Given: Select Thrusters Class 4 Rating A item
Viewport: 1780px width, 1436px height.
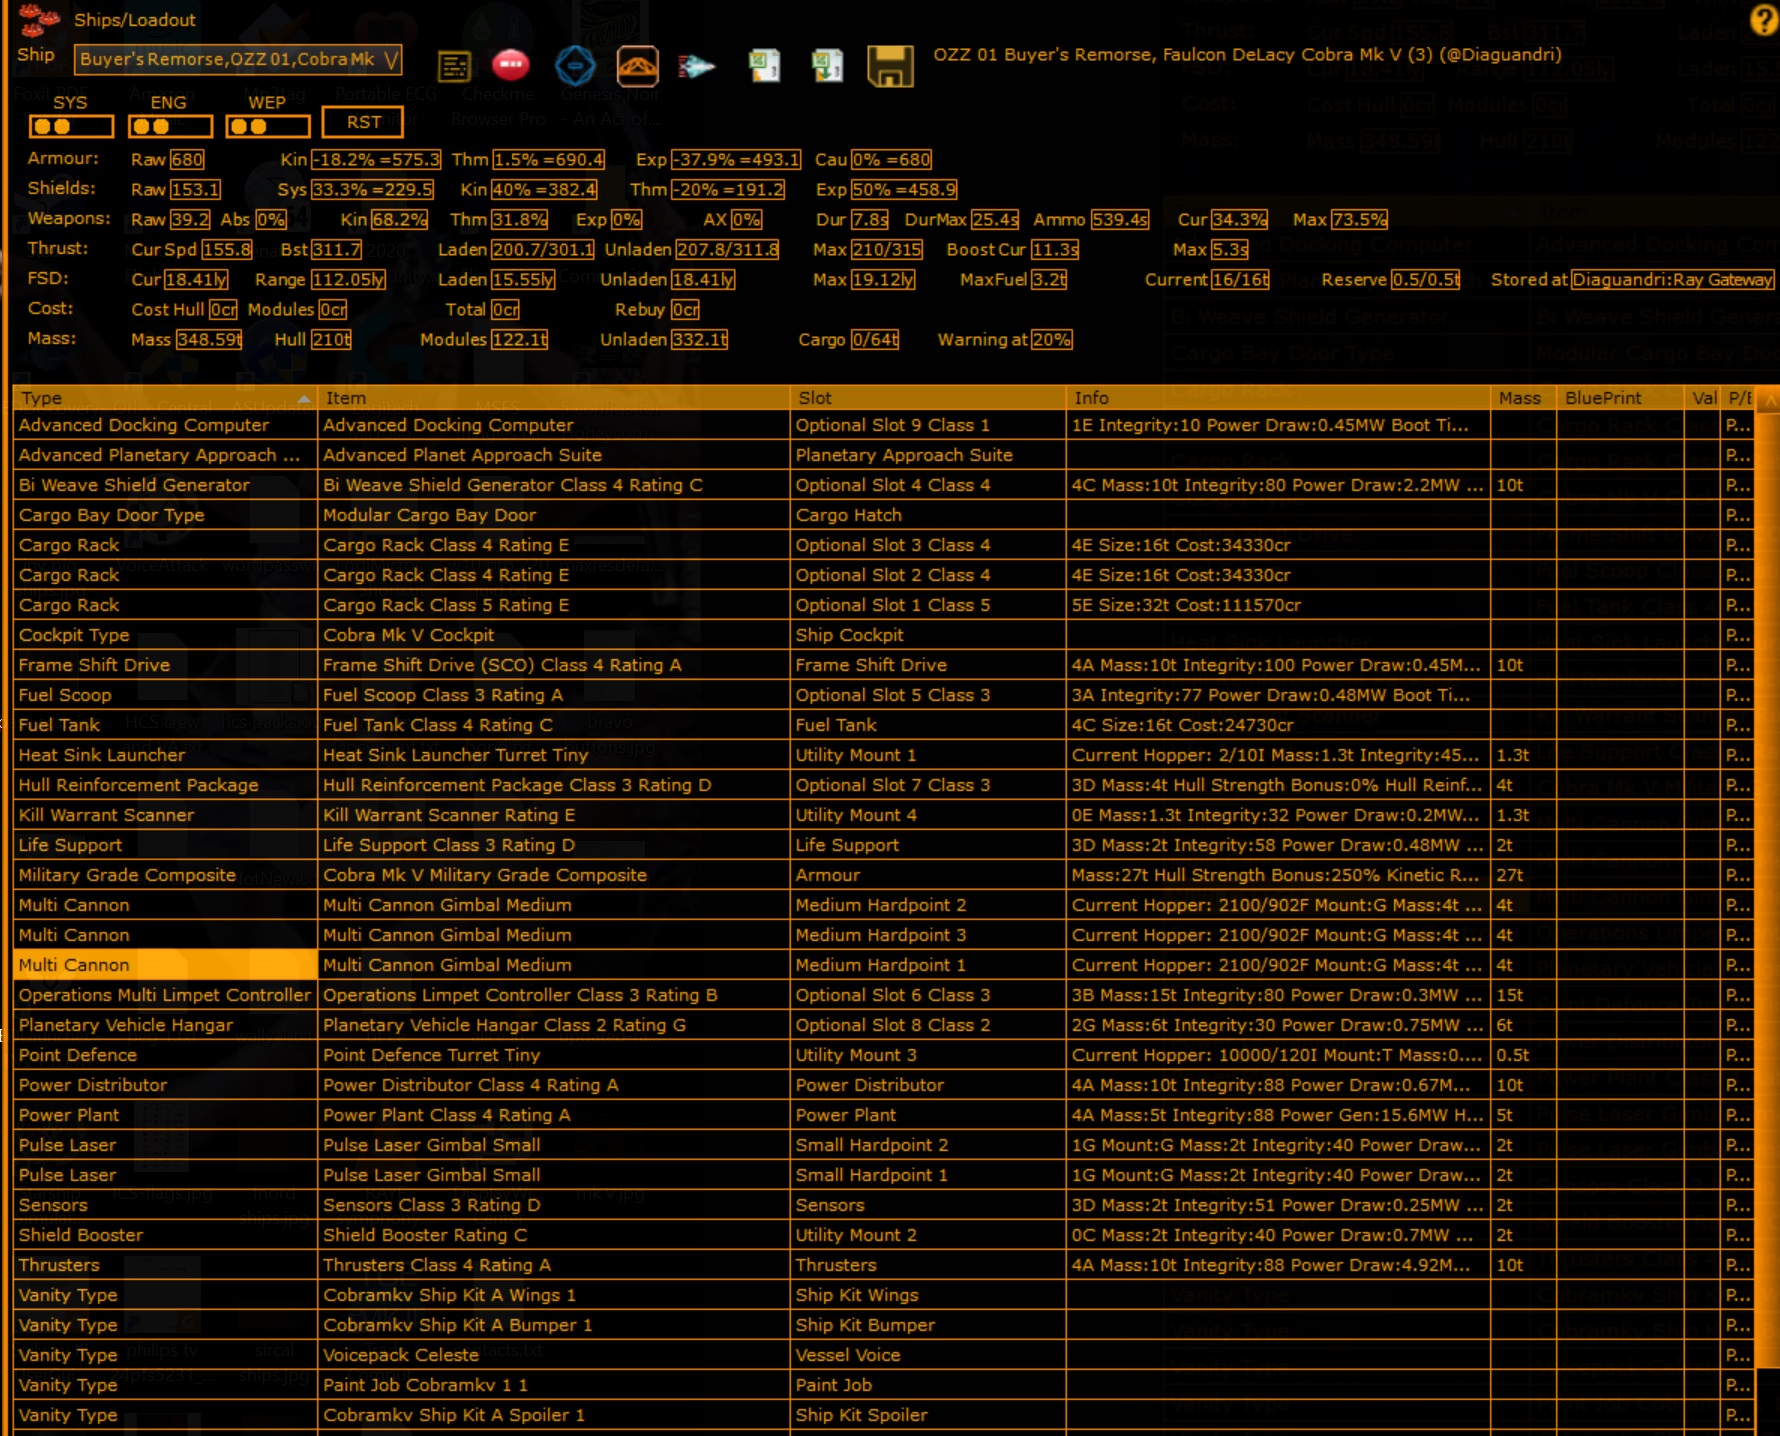Looking at the screenshot, I should click(553, 1265).
